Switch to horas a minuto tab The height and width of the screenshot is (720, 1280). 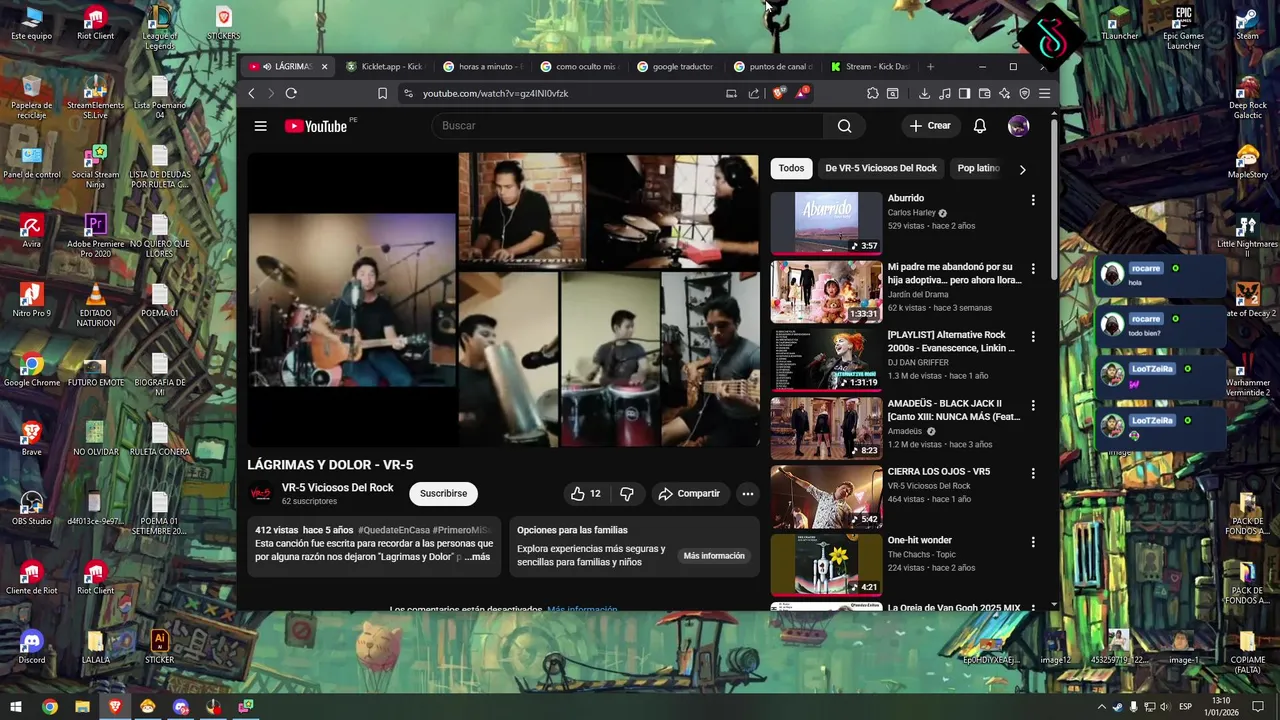point(482,67)
